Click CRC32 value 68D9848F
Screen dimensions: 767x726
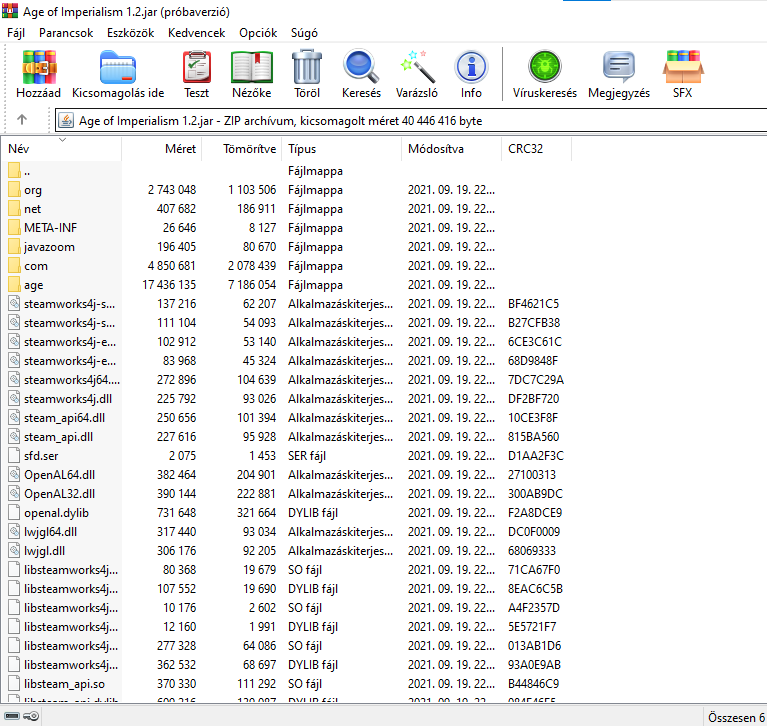coord(533,361)
